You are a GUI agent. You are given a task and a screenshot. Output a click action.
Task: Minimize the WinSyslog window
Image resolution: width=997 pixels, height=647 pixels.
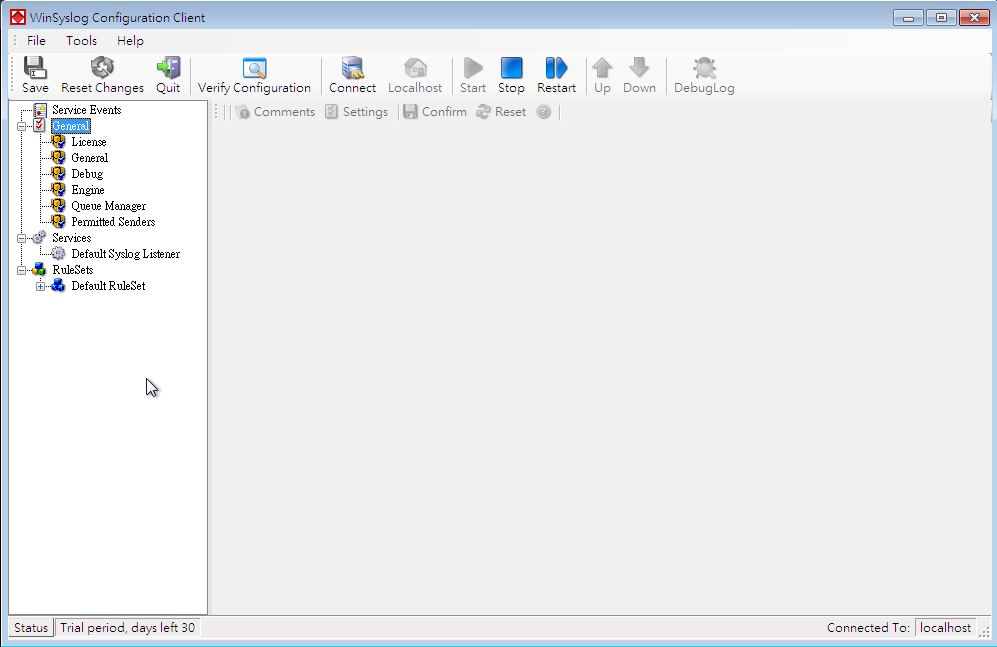click(908, 18)
